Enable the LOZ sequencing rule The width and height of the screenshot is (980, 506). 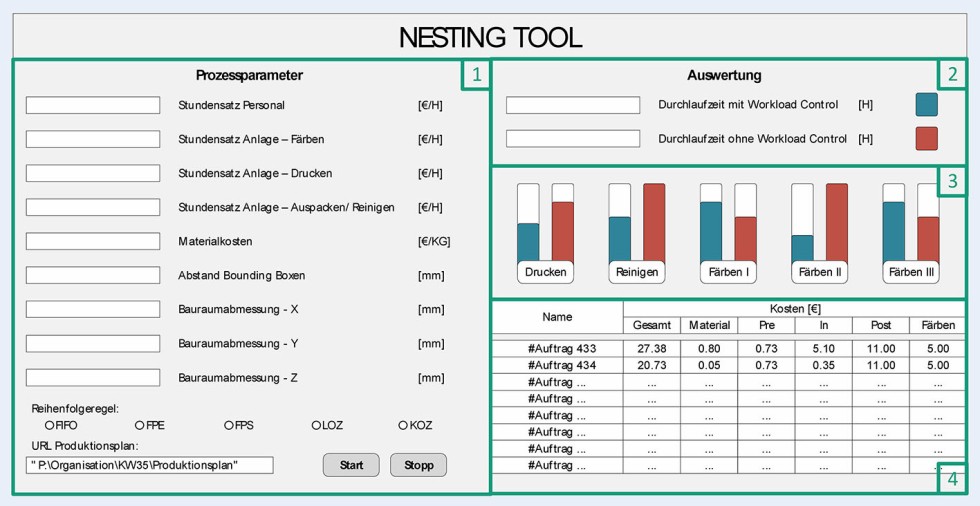[316, 425]
